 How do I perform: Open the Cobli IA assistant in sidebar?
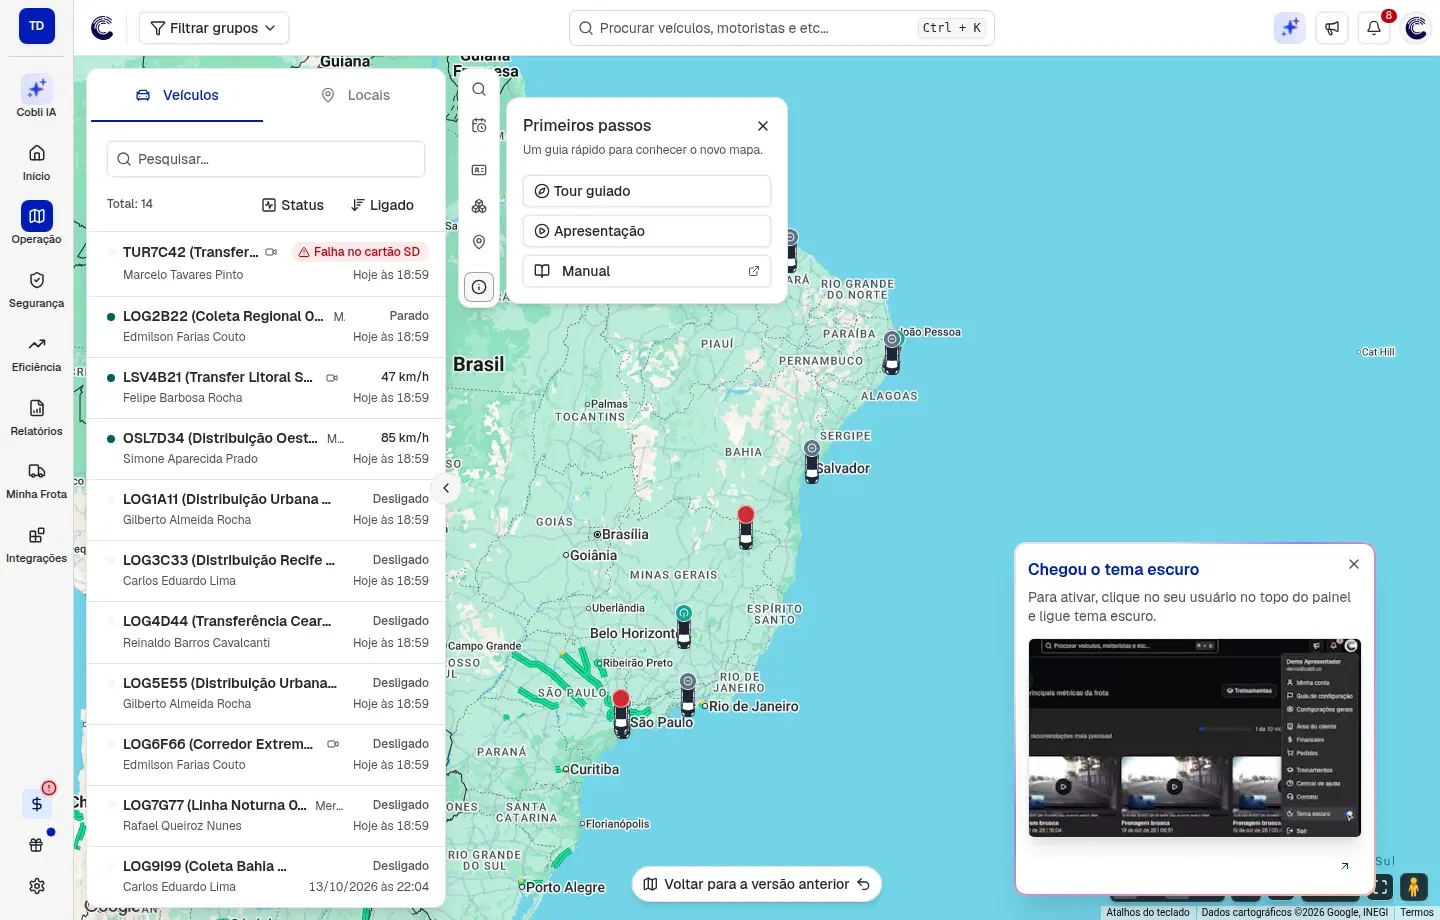pyautogui.click(x=36, y=96)
